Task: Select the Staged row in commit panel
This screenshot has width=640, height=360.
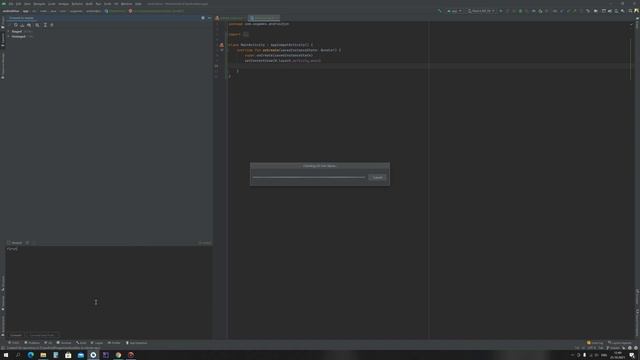Action: pos(109,31)
